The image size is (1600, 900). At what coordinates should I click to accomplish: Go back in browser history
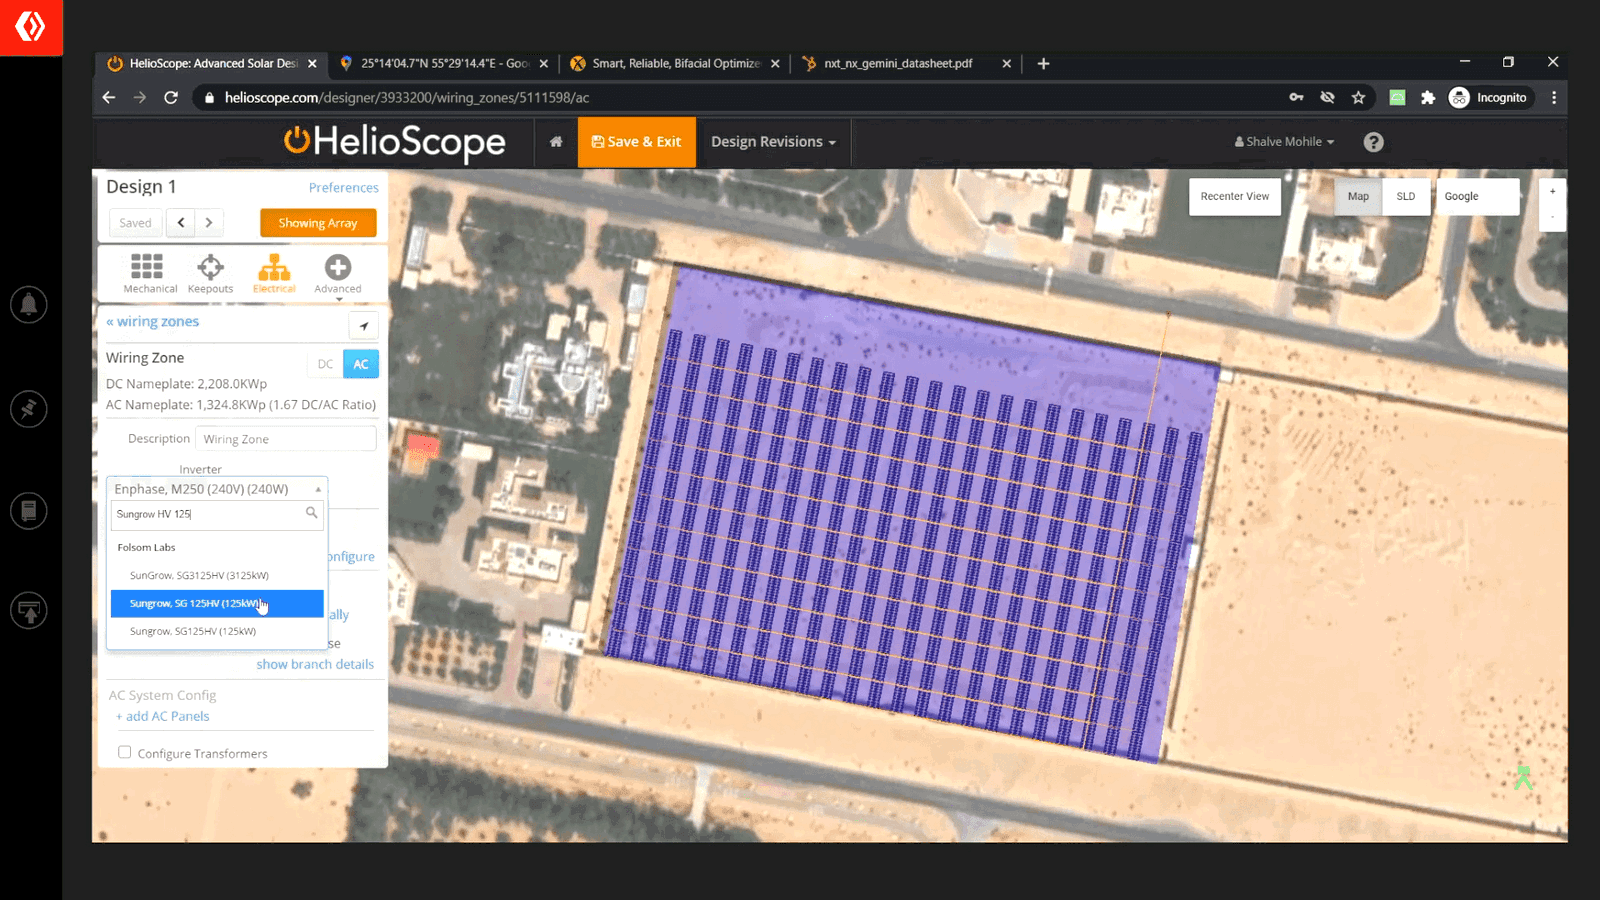coord(109,97)
